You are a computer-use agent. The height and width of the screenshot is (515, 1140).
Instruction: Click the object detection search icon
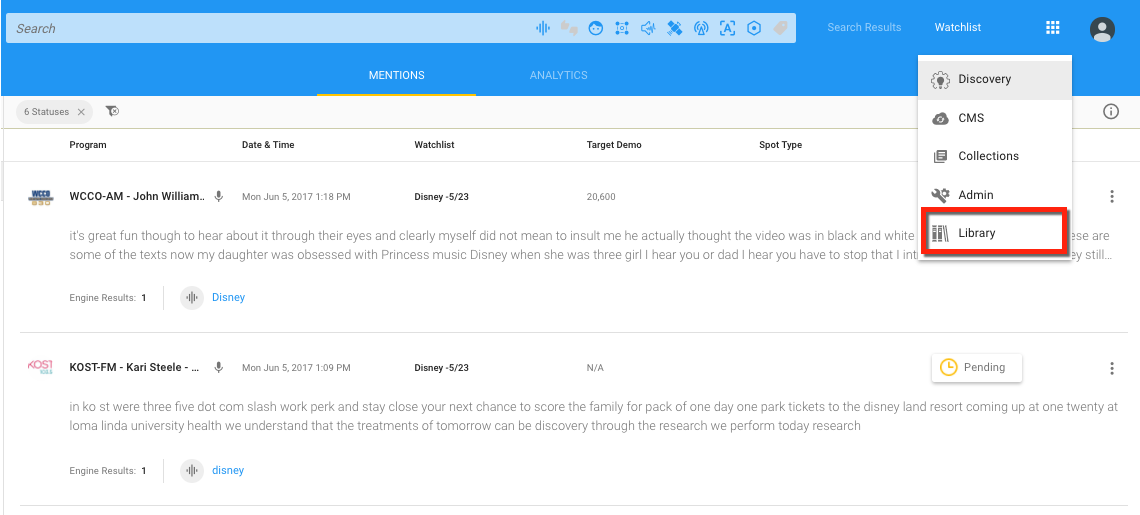[622, 28]
